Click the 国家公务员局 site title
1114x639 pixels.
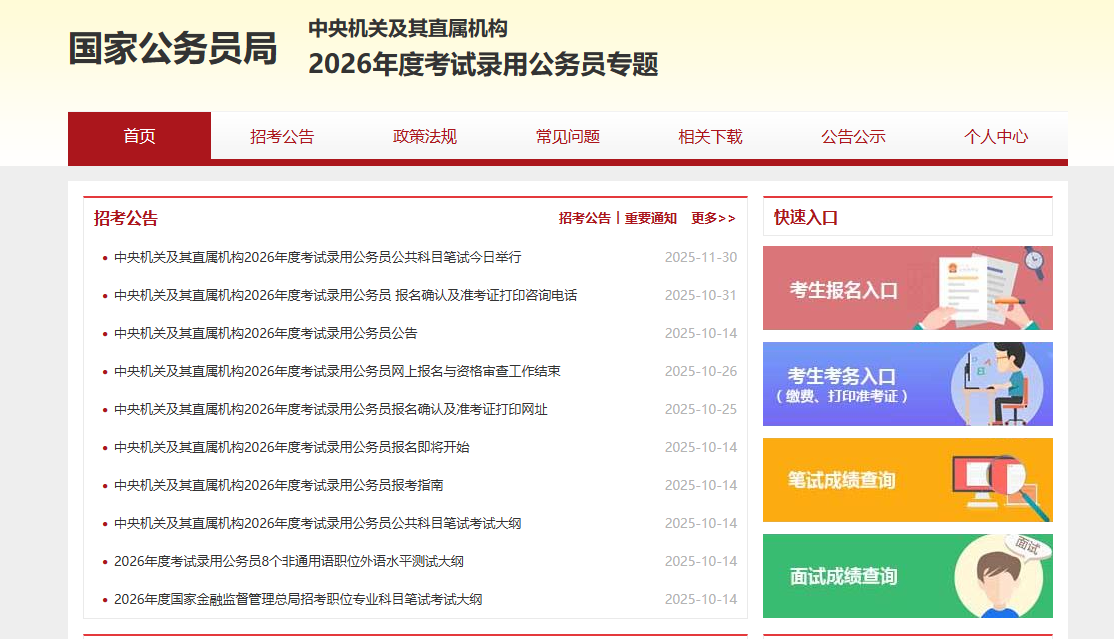[x=173, y=49]
